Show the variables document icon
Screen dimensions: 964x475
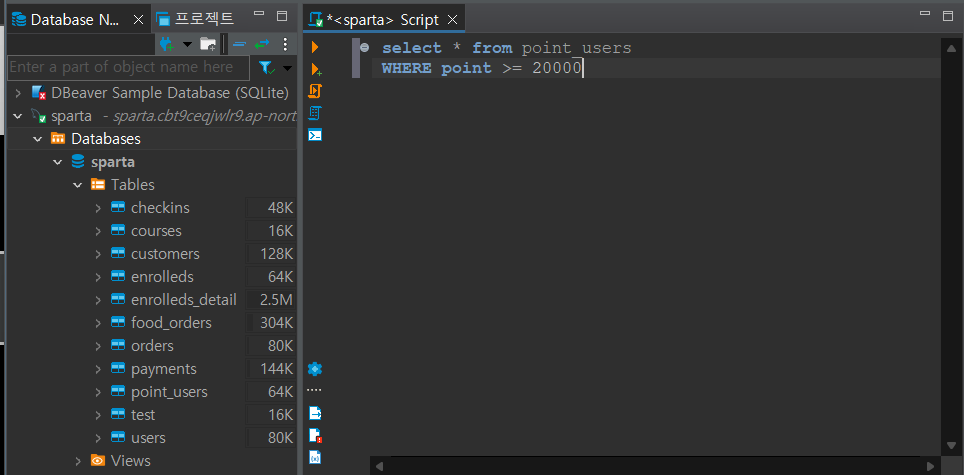tap(315, 457)
